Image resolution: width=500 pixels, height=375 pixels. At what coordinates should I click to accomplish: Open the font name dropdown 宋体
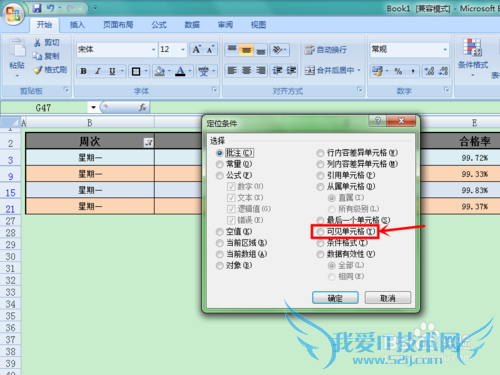(153, 50)
